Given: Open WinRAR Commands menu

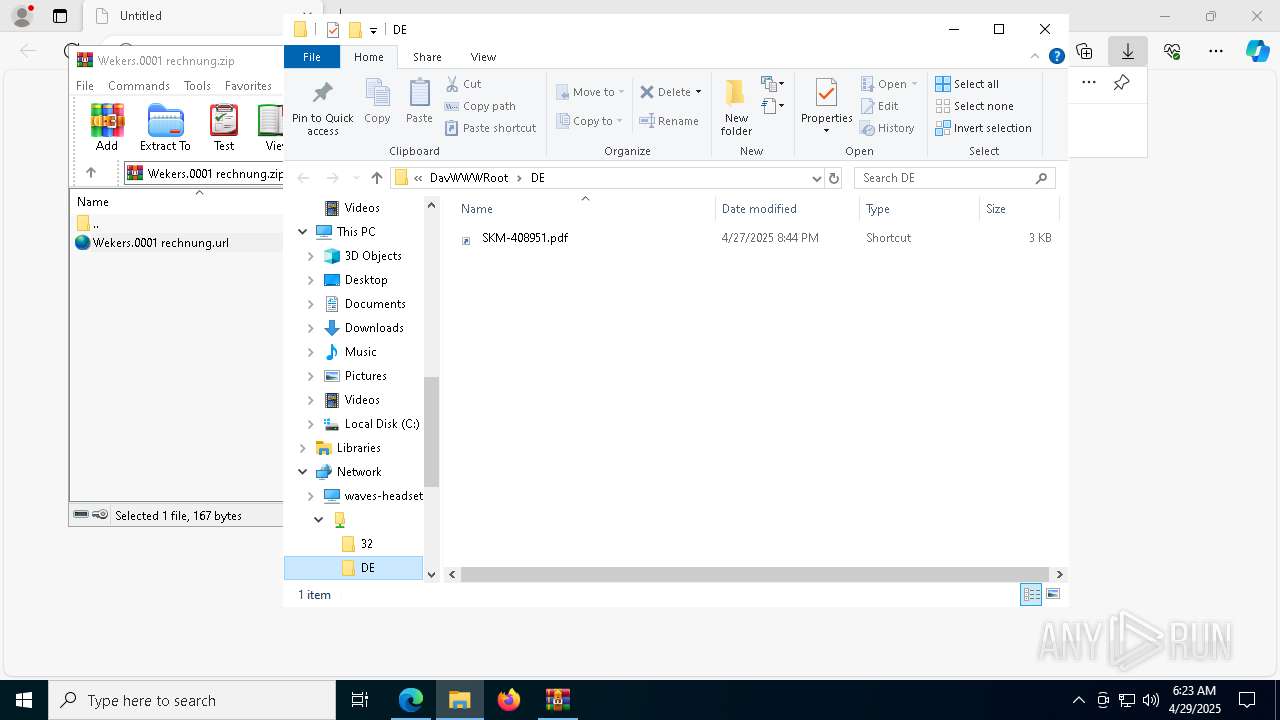Looking at the screenshot, I should pos(139,86).
